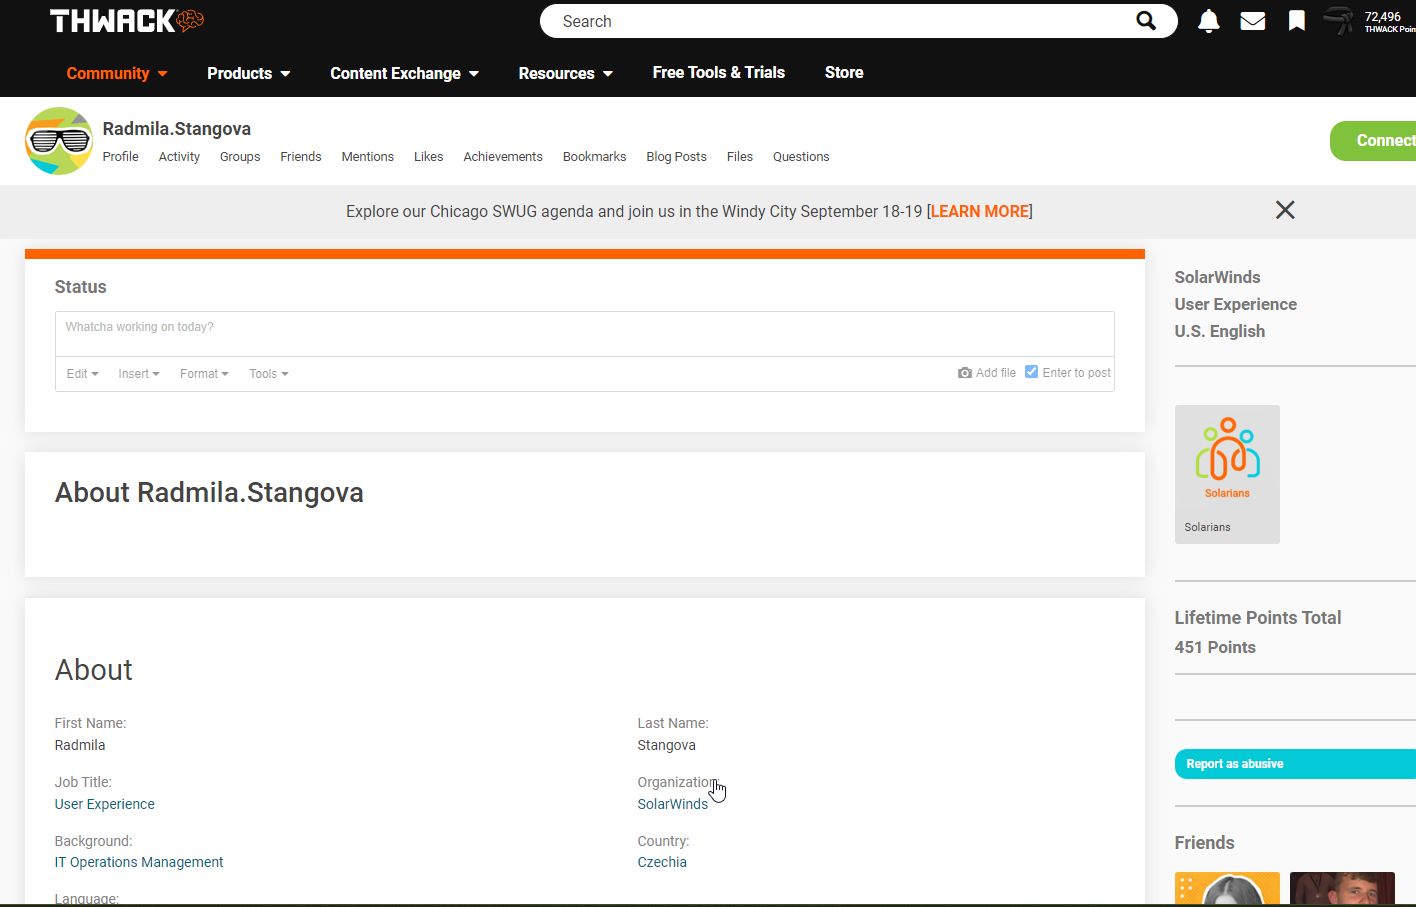This screenshot has height=907, width=1416.
Task: Open the Achievements tab
Action: click(503, 157)
